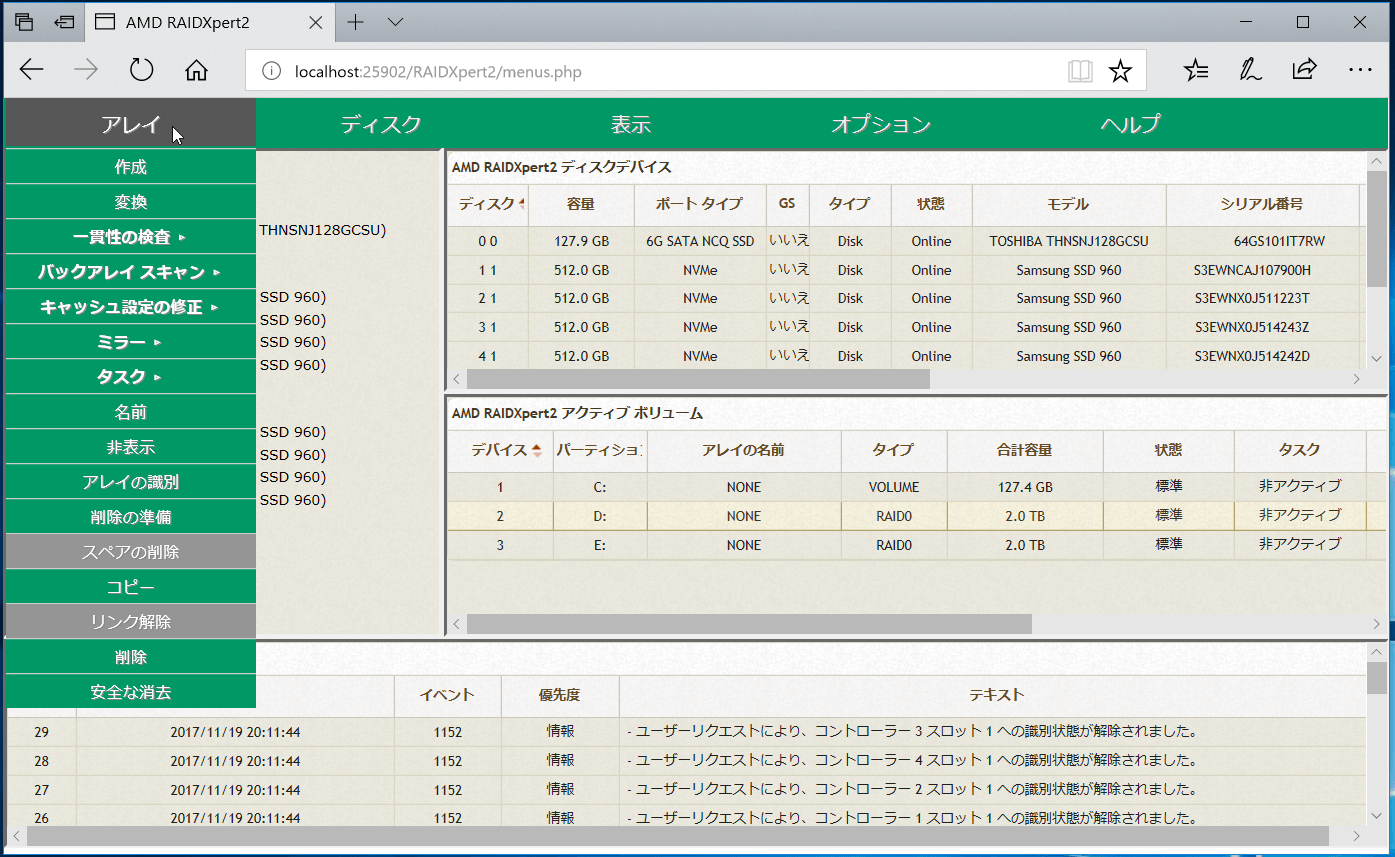Image resolution: width=1395 pixels, height=857 pixels.
Task: Choose 削除 menu entry
Action: (x=131, y=657)
